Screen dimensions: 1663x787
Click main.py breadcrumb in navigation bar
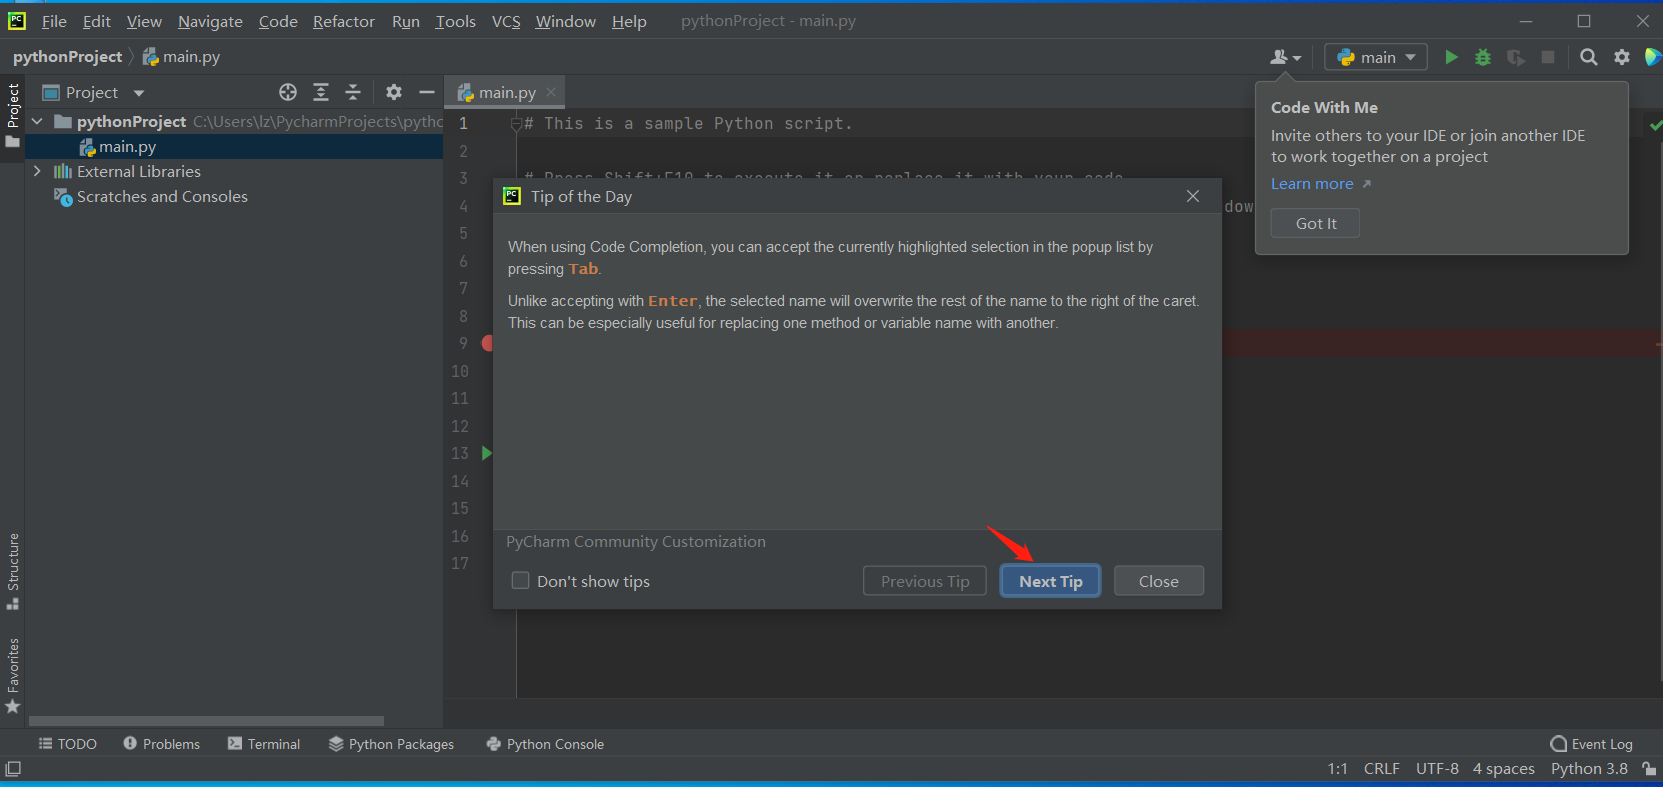click(181, 57)
